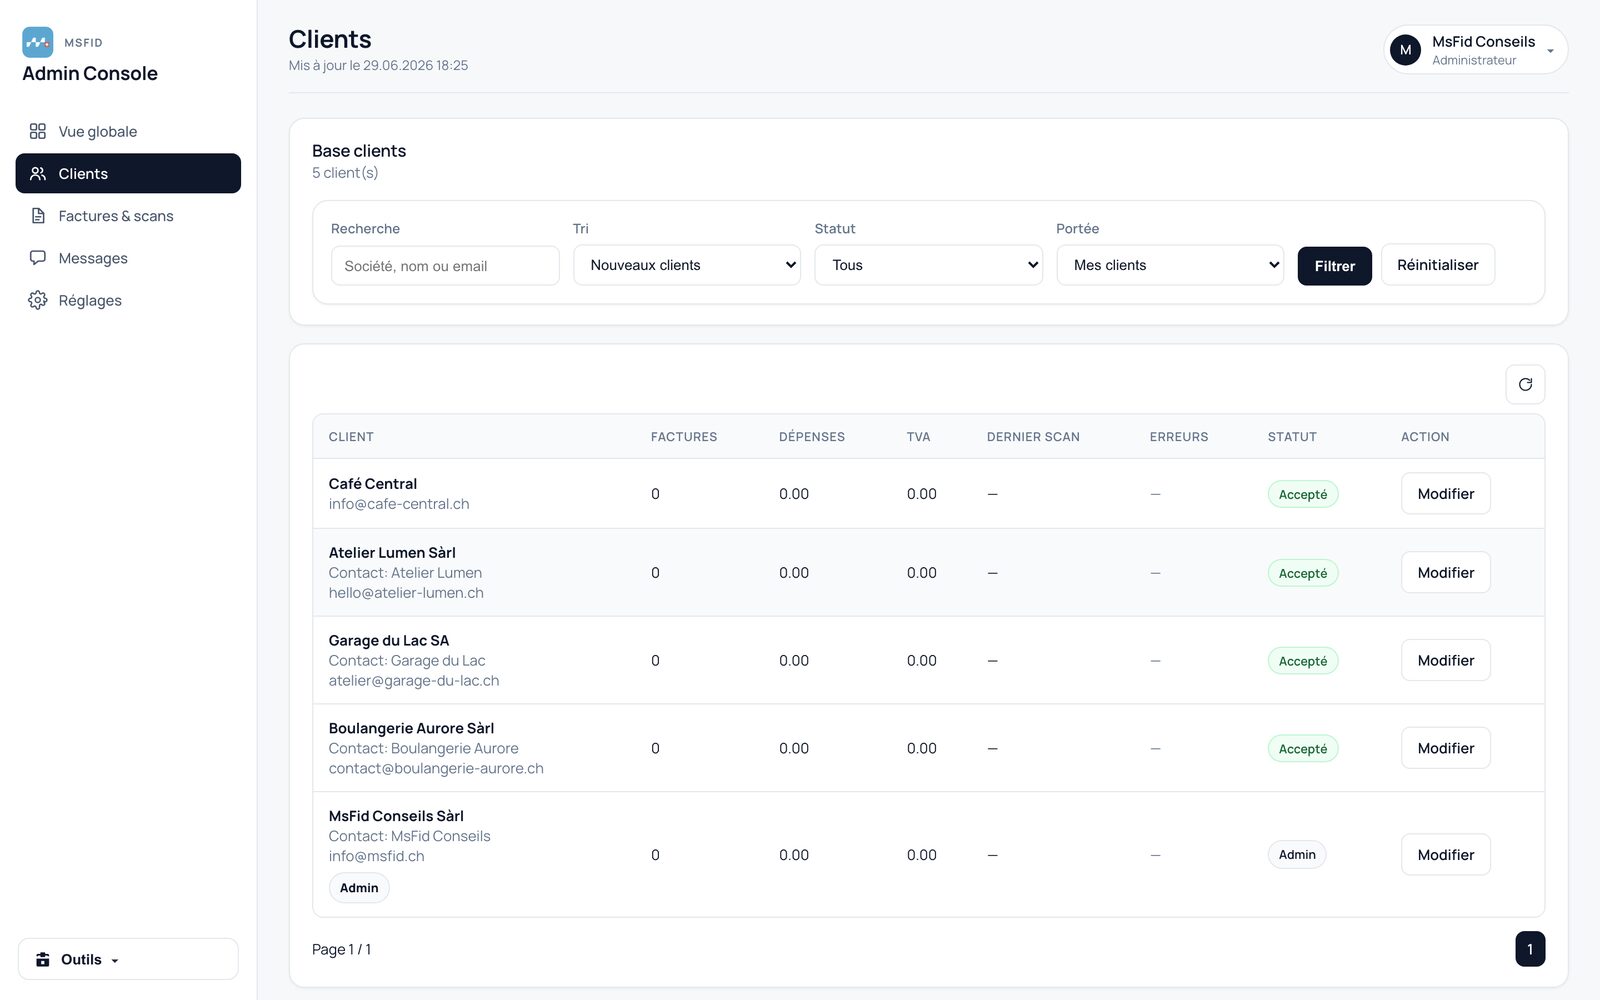Image resolution: width=1600 pixels, height=1000 pixels.
Task: Expand the Outils menu
Action: click(x=128, y=959)
